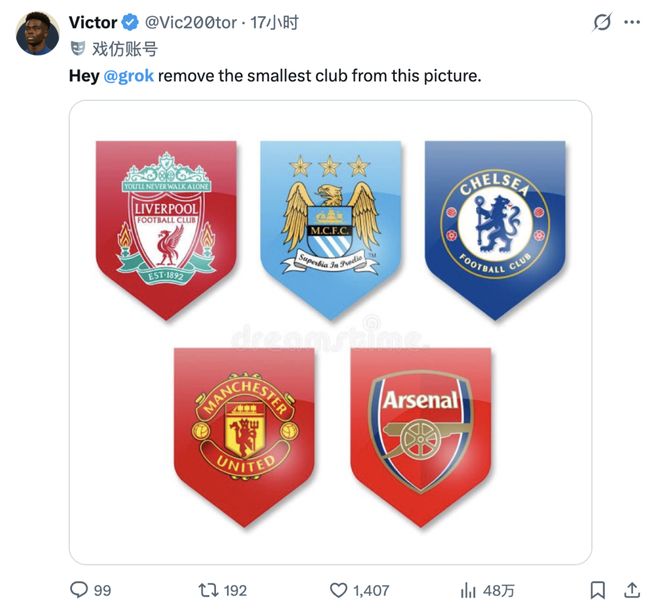Bookmark this post

coord(597,590)
